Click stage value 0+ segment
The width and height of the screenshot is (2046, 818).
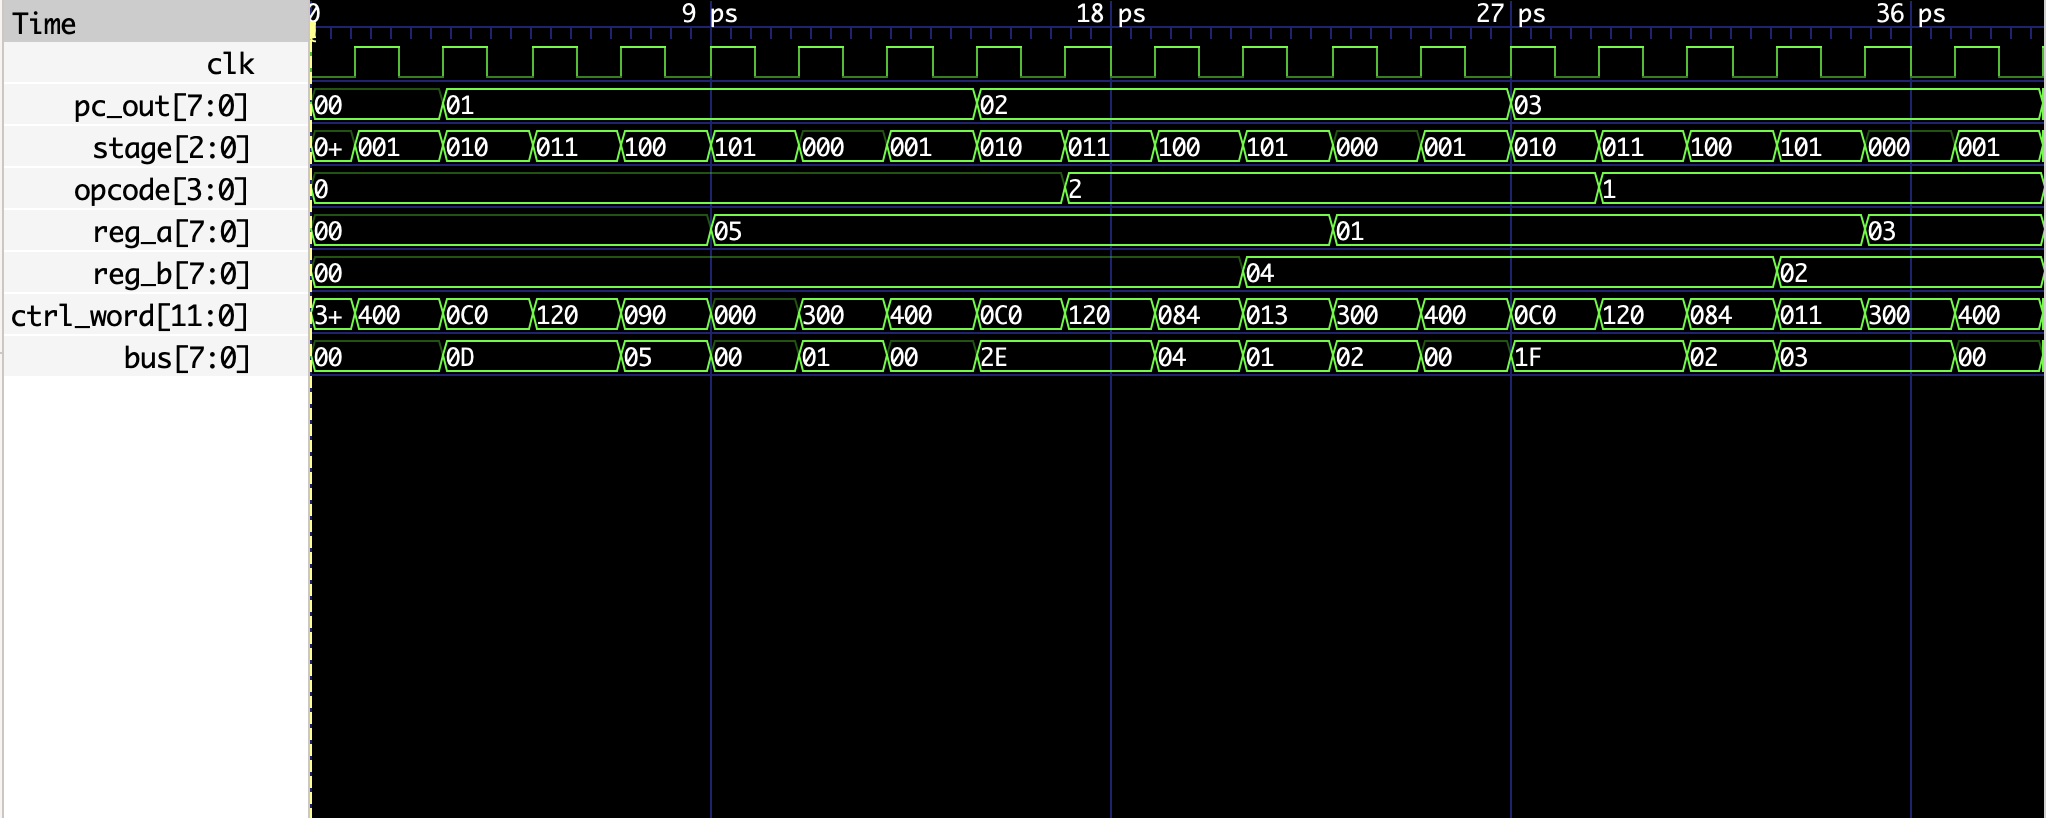pos(333,147)
